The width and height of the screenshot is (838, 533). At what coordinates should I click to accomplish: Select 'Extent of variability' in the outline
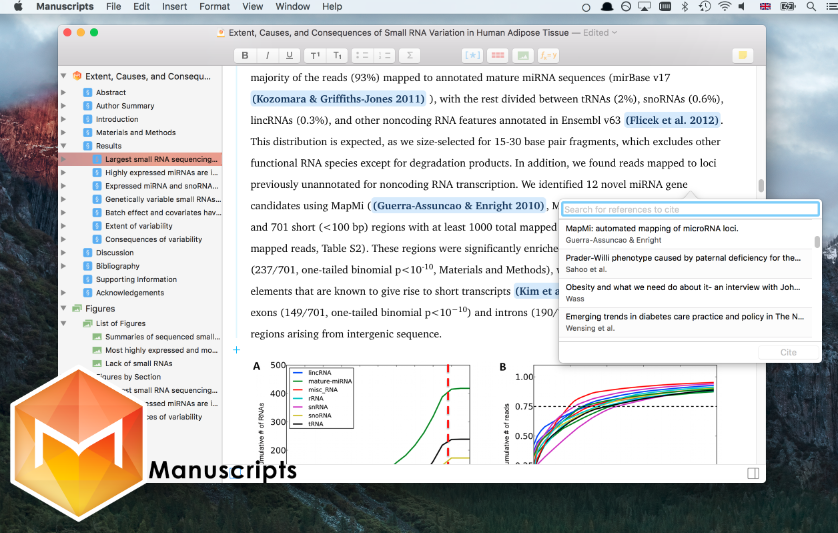[x=140, y=226]
